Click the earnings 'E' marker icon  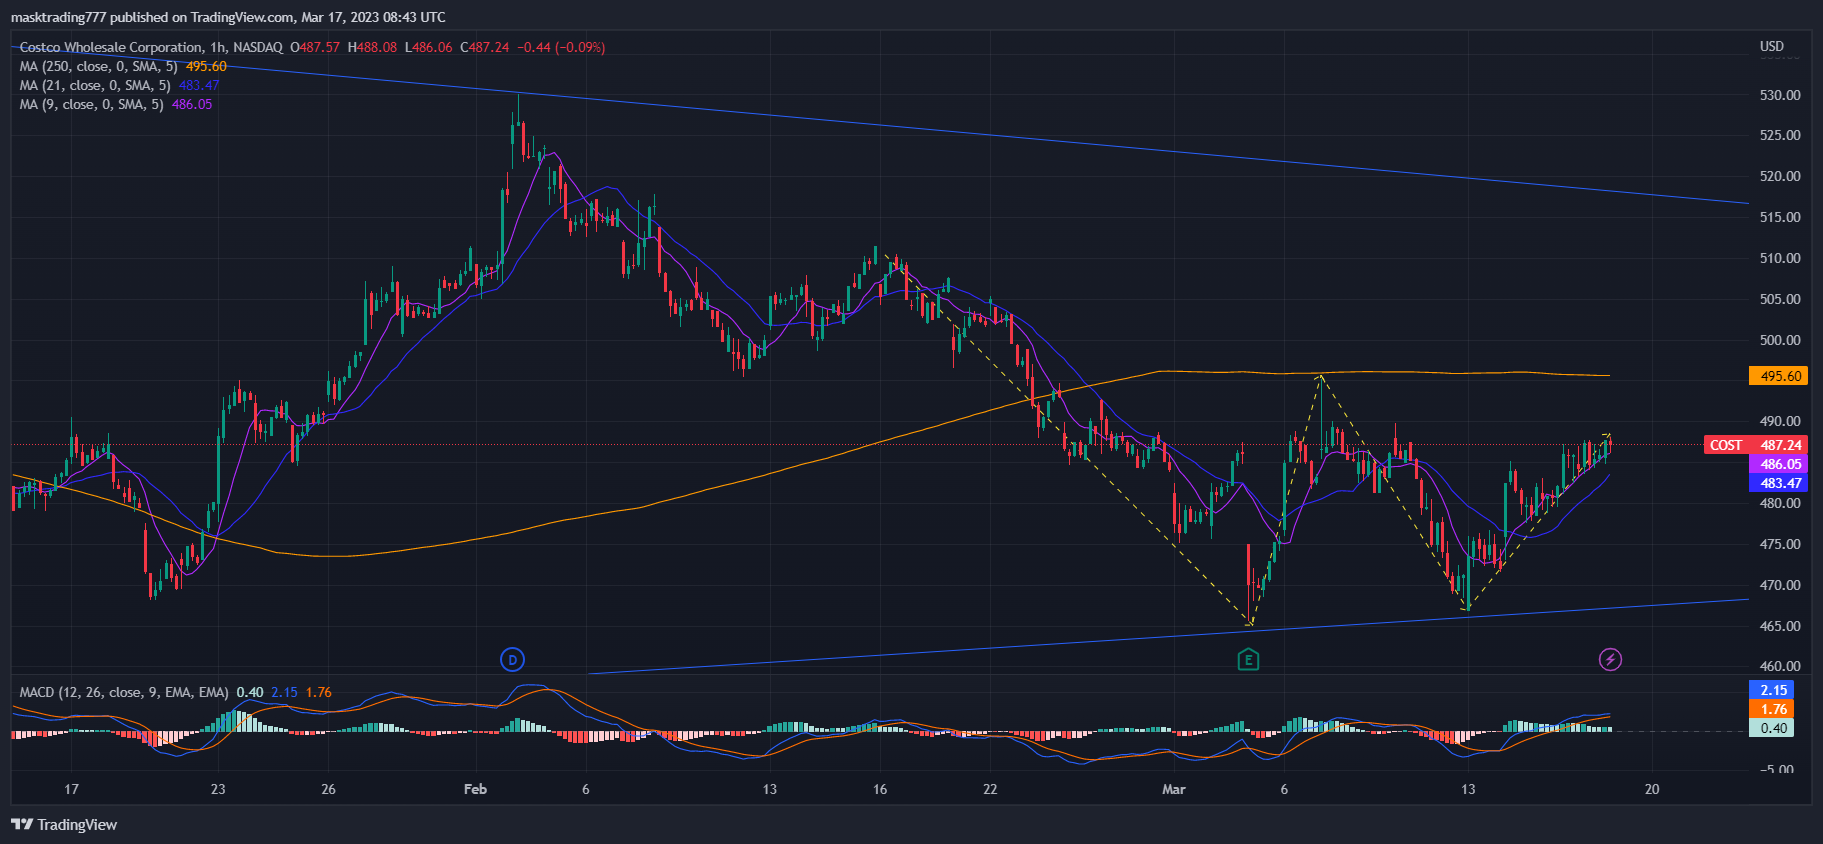point(1248,659)
